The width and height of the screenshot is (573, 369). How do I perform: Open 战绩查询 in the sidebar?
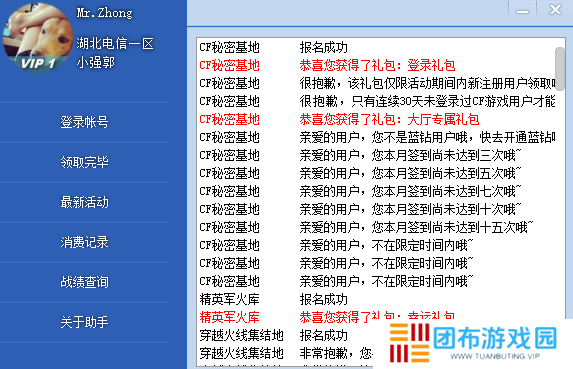coord(84,282)
